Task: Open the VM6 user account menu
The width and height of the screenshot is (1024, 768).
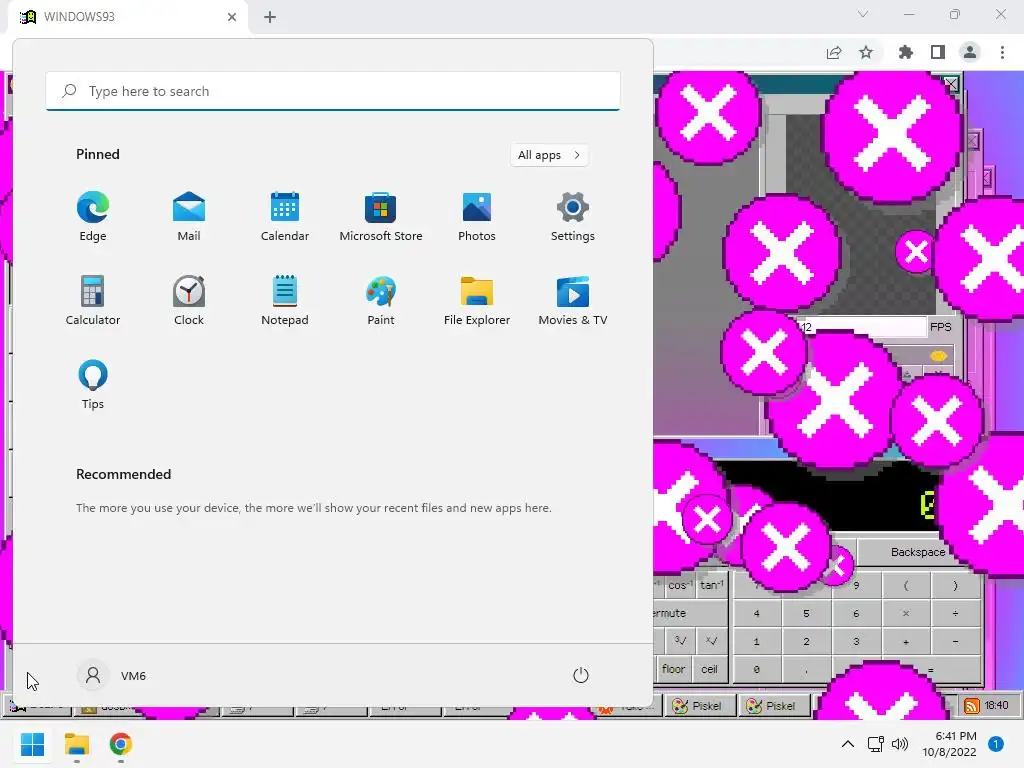Action: tap(112, 675)
